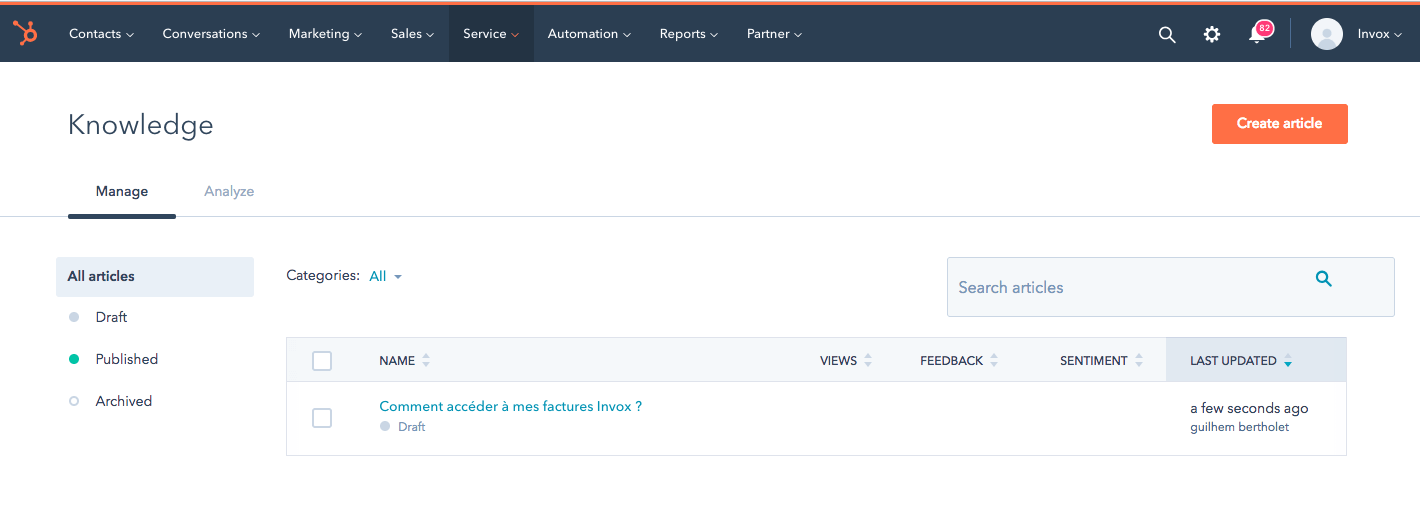Expand the Invox account dropdown
This screenshot has width=1420, height=515.
pos(1379,34)
